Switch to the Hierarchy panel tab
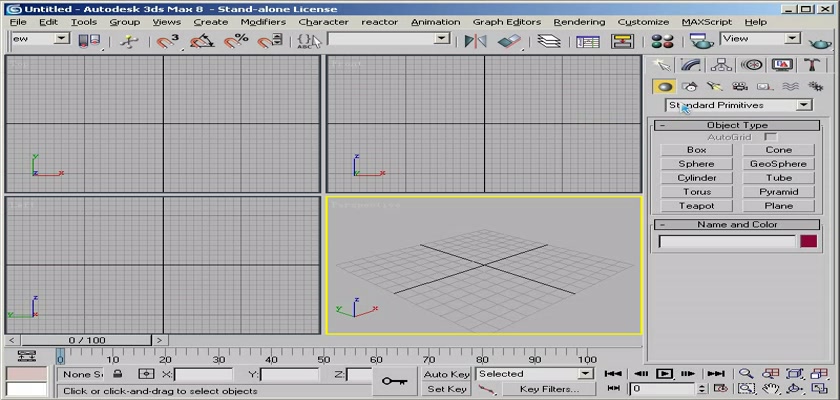The image size is (840, 400). [719, 65]
